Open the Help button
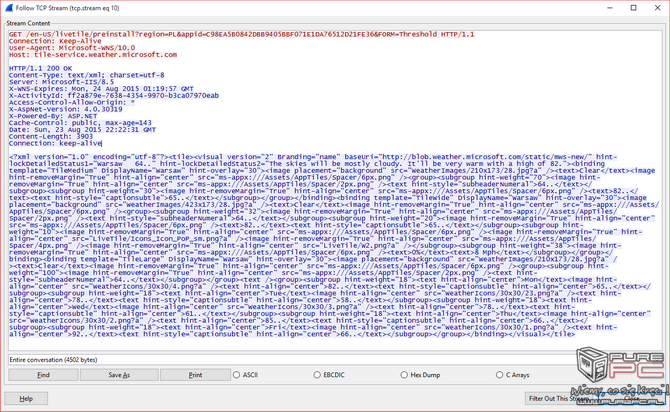The height and width of the screenshot is (412, 670). coord(27,398)
